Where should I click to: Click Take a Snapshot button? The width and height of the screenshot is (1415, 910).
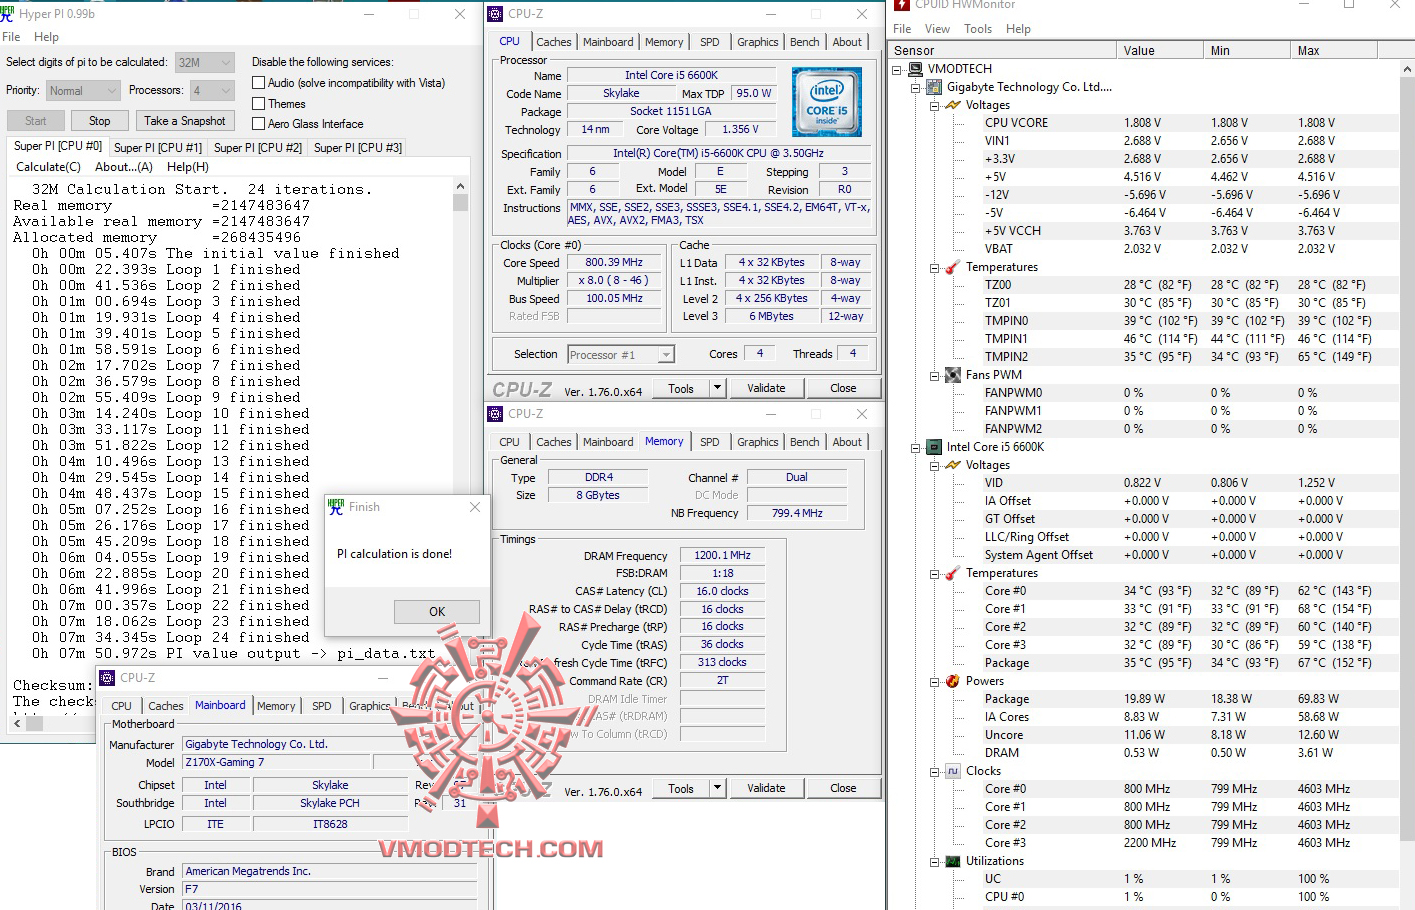(x=185, y=121)
